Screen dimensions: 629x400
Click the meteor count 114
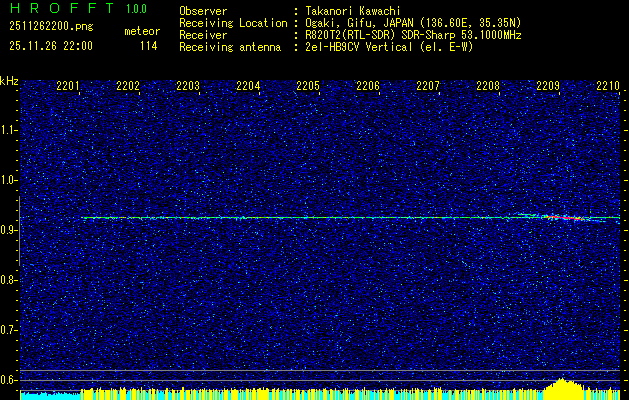(148, 46)
